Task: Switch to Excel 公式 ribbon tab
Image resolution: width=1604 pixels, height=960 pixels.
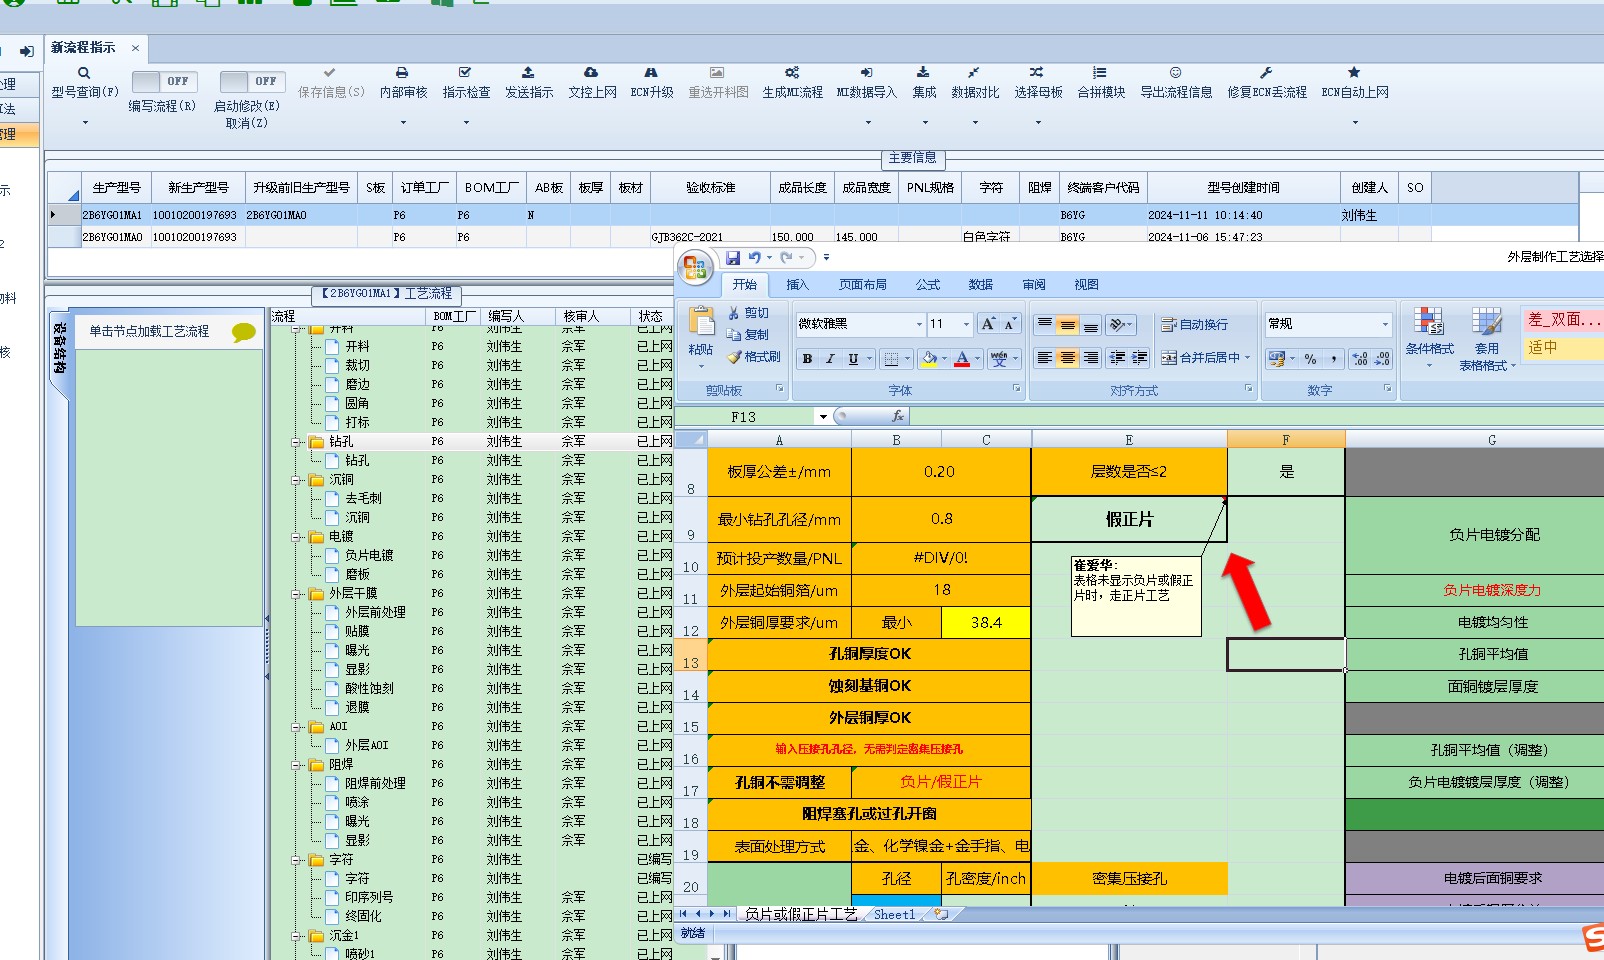Action: (928, 285)
